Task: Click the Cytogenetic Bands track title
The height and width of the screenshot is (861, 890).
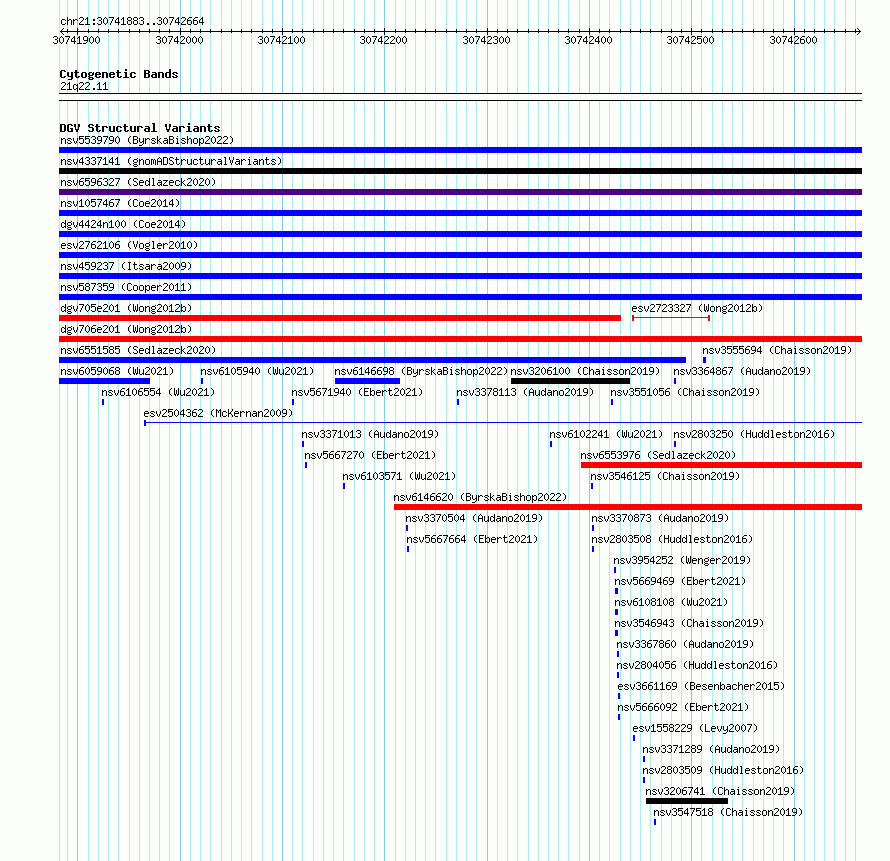Action: click(119, 74)
